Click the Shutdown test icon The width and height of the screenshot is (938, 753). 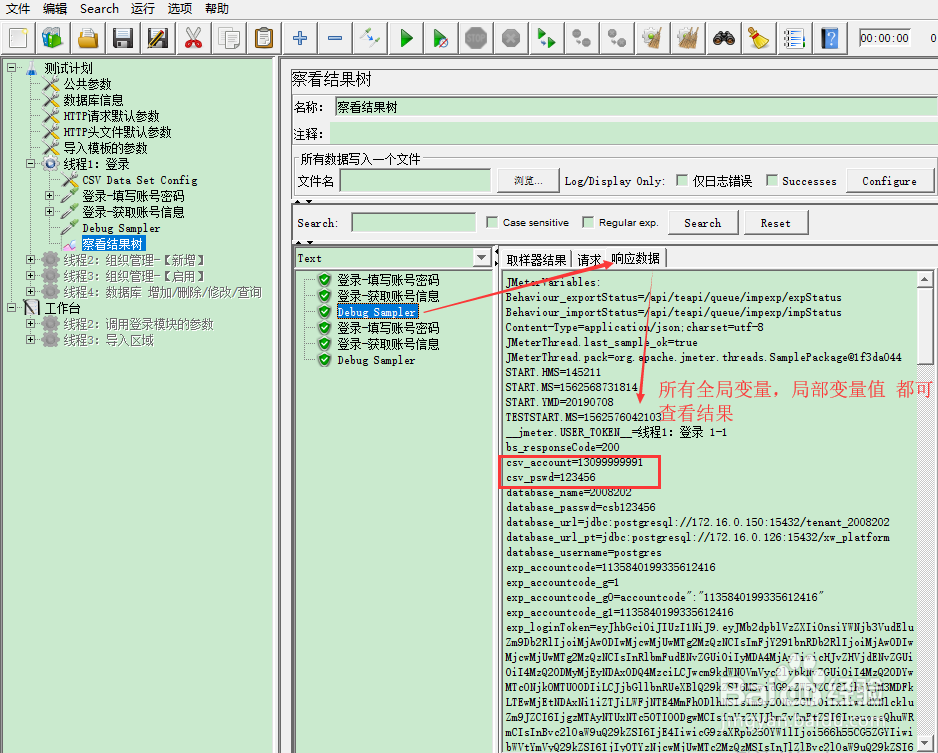[511, 38]
